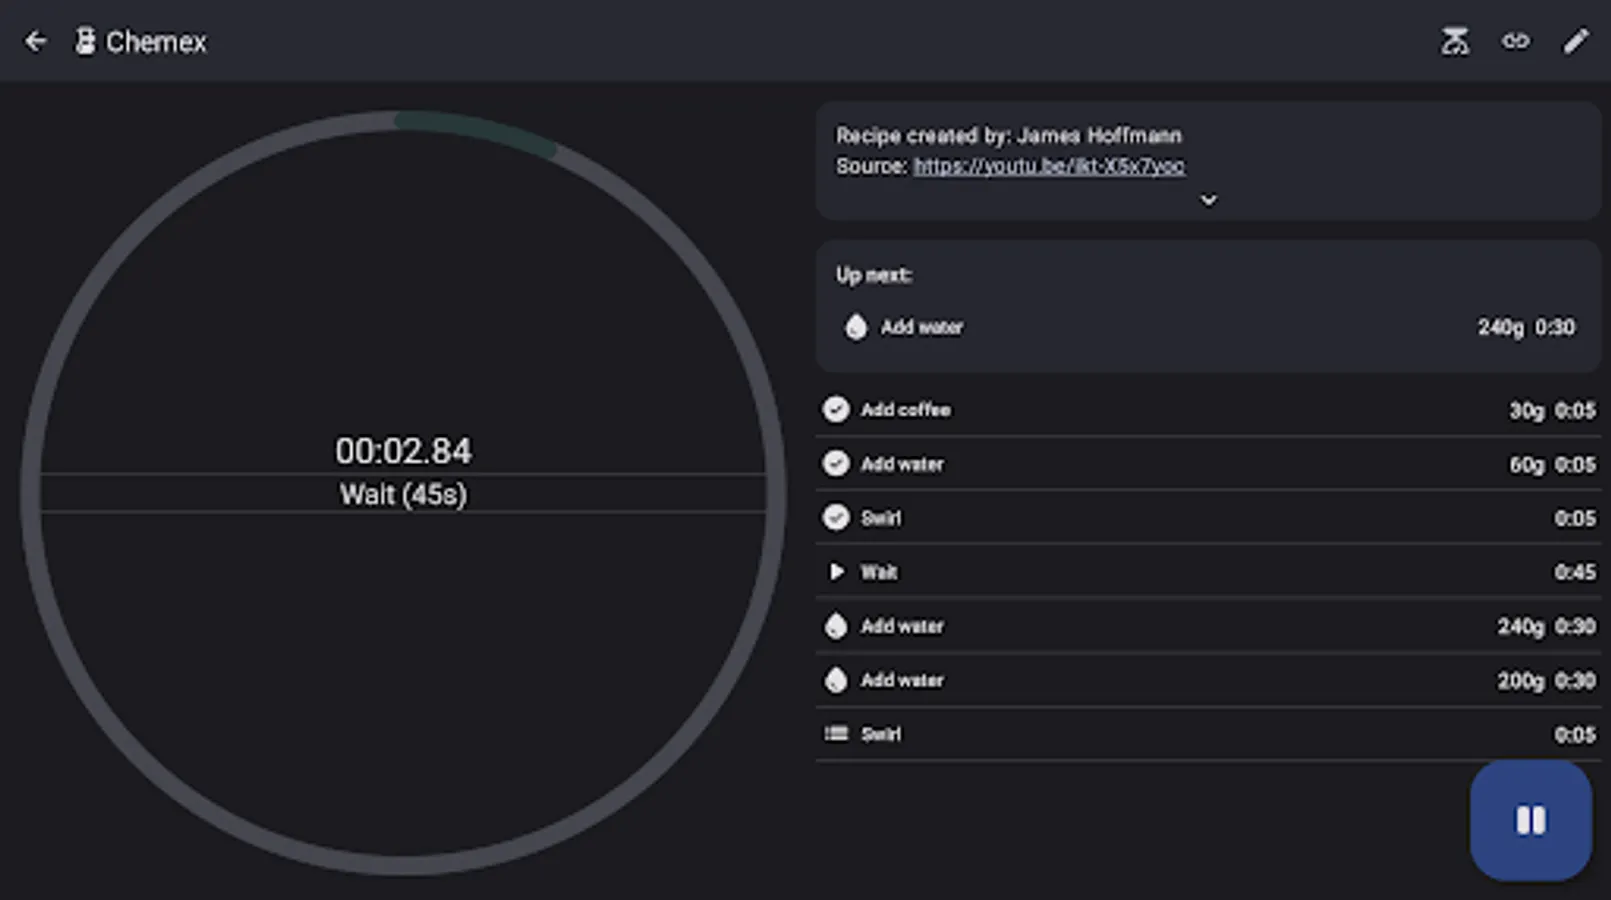Click the list icon beside final Swirl step
This screenshot has height=900, width=1611.
836,734
